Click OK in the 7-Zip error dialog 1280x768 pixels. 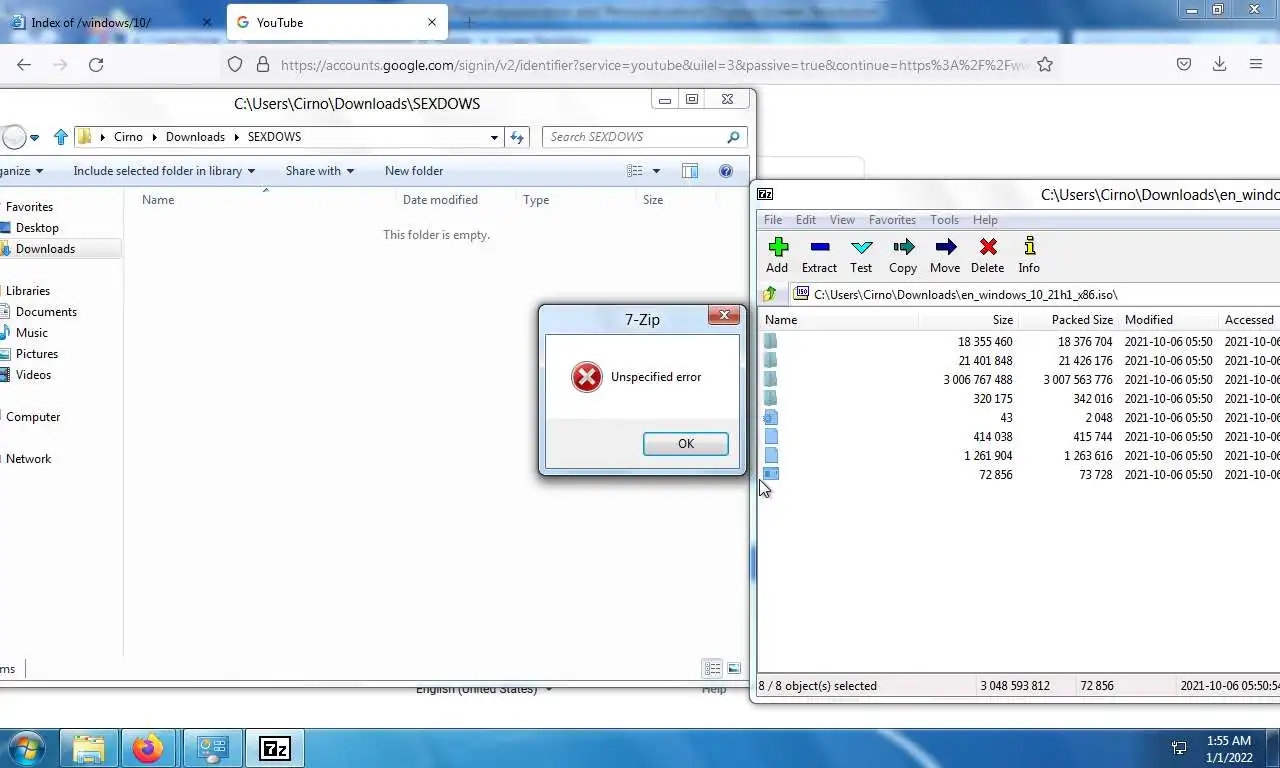tap(685, 444)
